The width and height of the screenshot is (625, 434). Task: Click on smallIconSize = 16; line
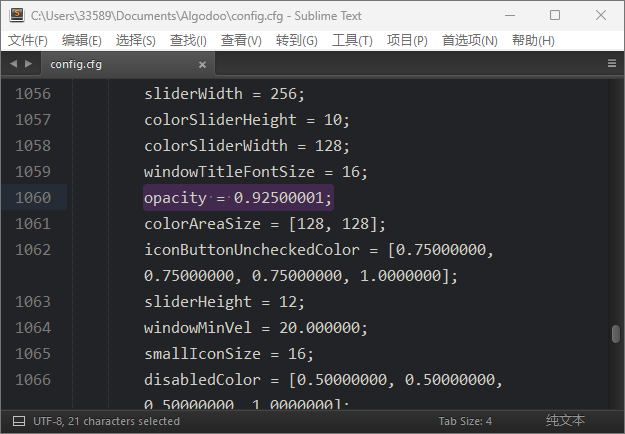pos(229,354)
